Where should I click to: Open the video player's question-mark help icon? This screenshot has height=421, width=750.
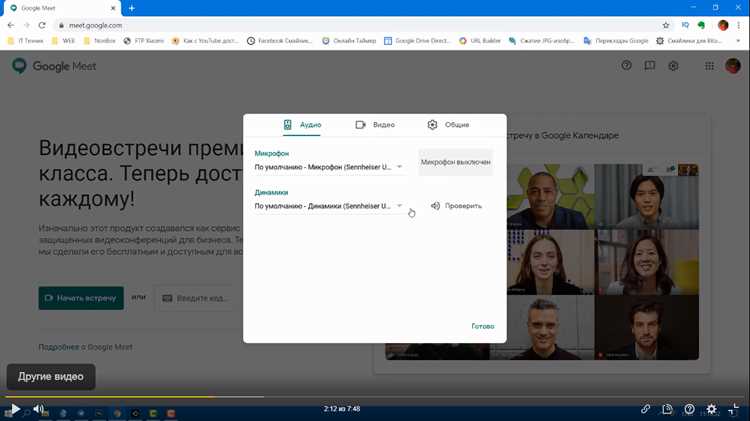[x=689, y=409]
